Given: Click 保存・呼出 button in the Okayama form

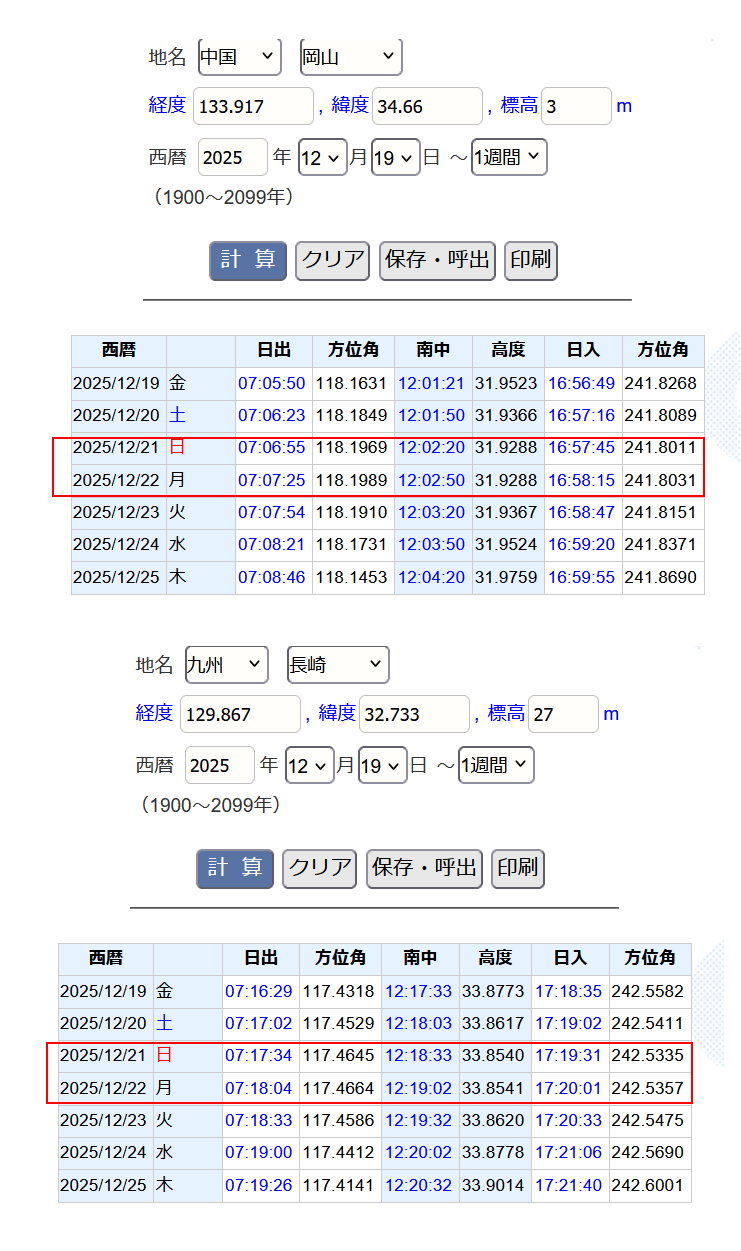Looking at the screenshot, I should pyautogui.click(x=437, y=260).
